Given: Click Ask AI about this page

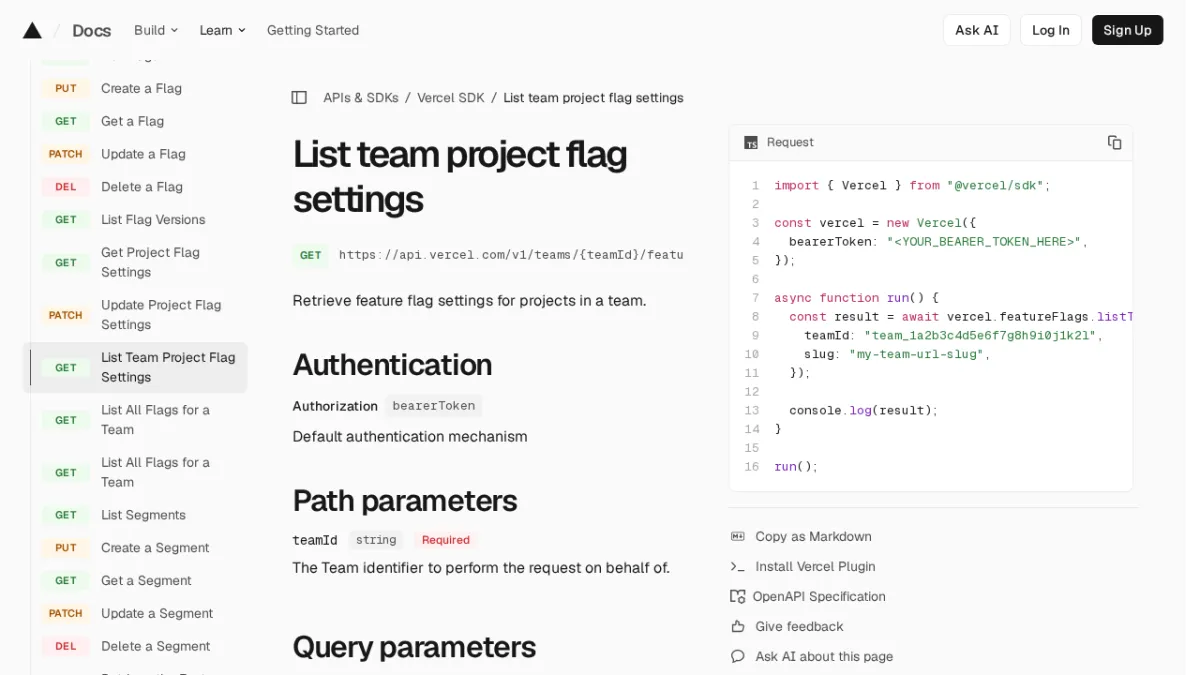Looking at the screenshot, I should [824, 656].
